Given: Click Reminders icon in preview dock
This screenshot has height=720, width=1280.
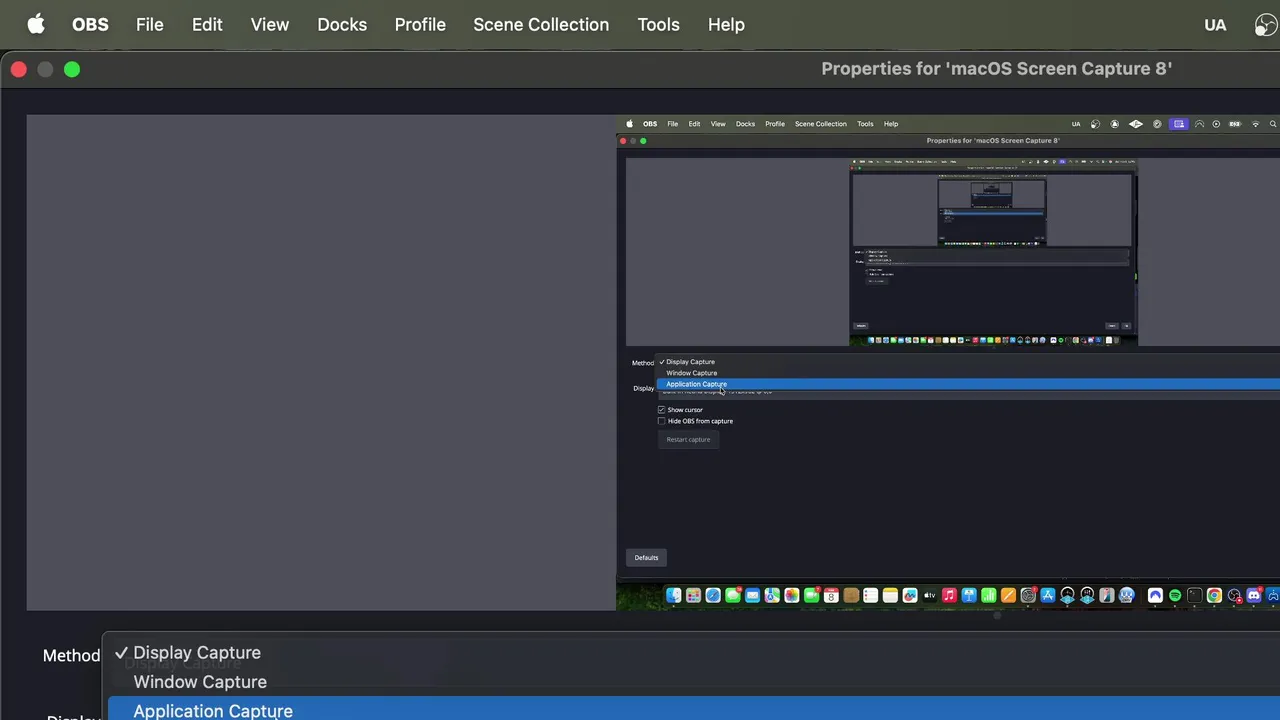Looking at the screenshot, I should coord(871,595).
